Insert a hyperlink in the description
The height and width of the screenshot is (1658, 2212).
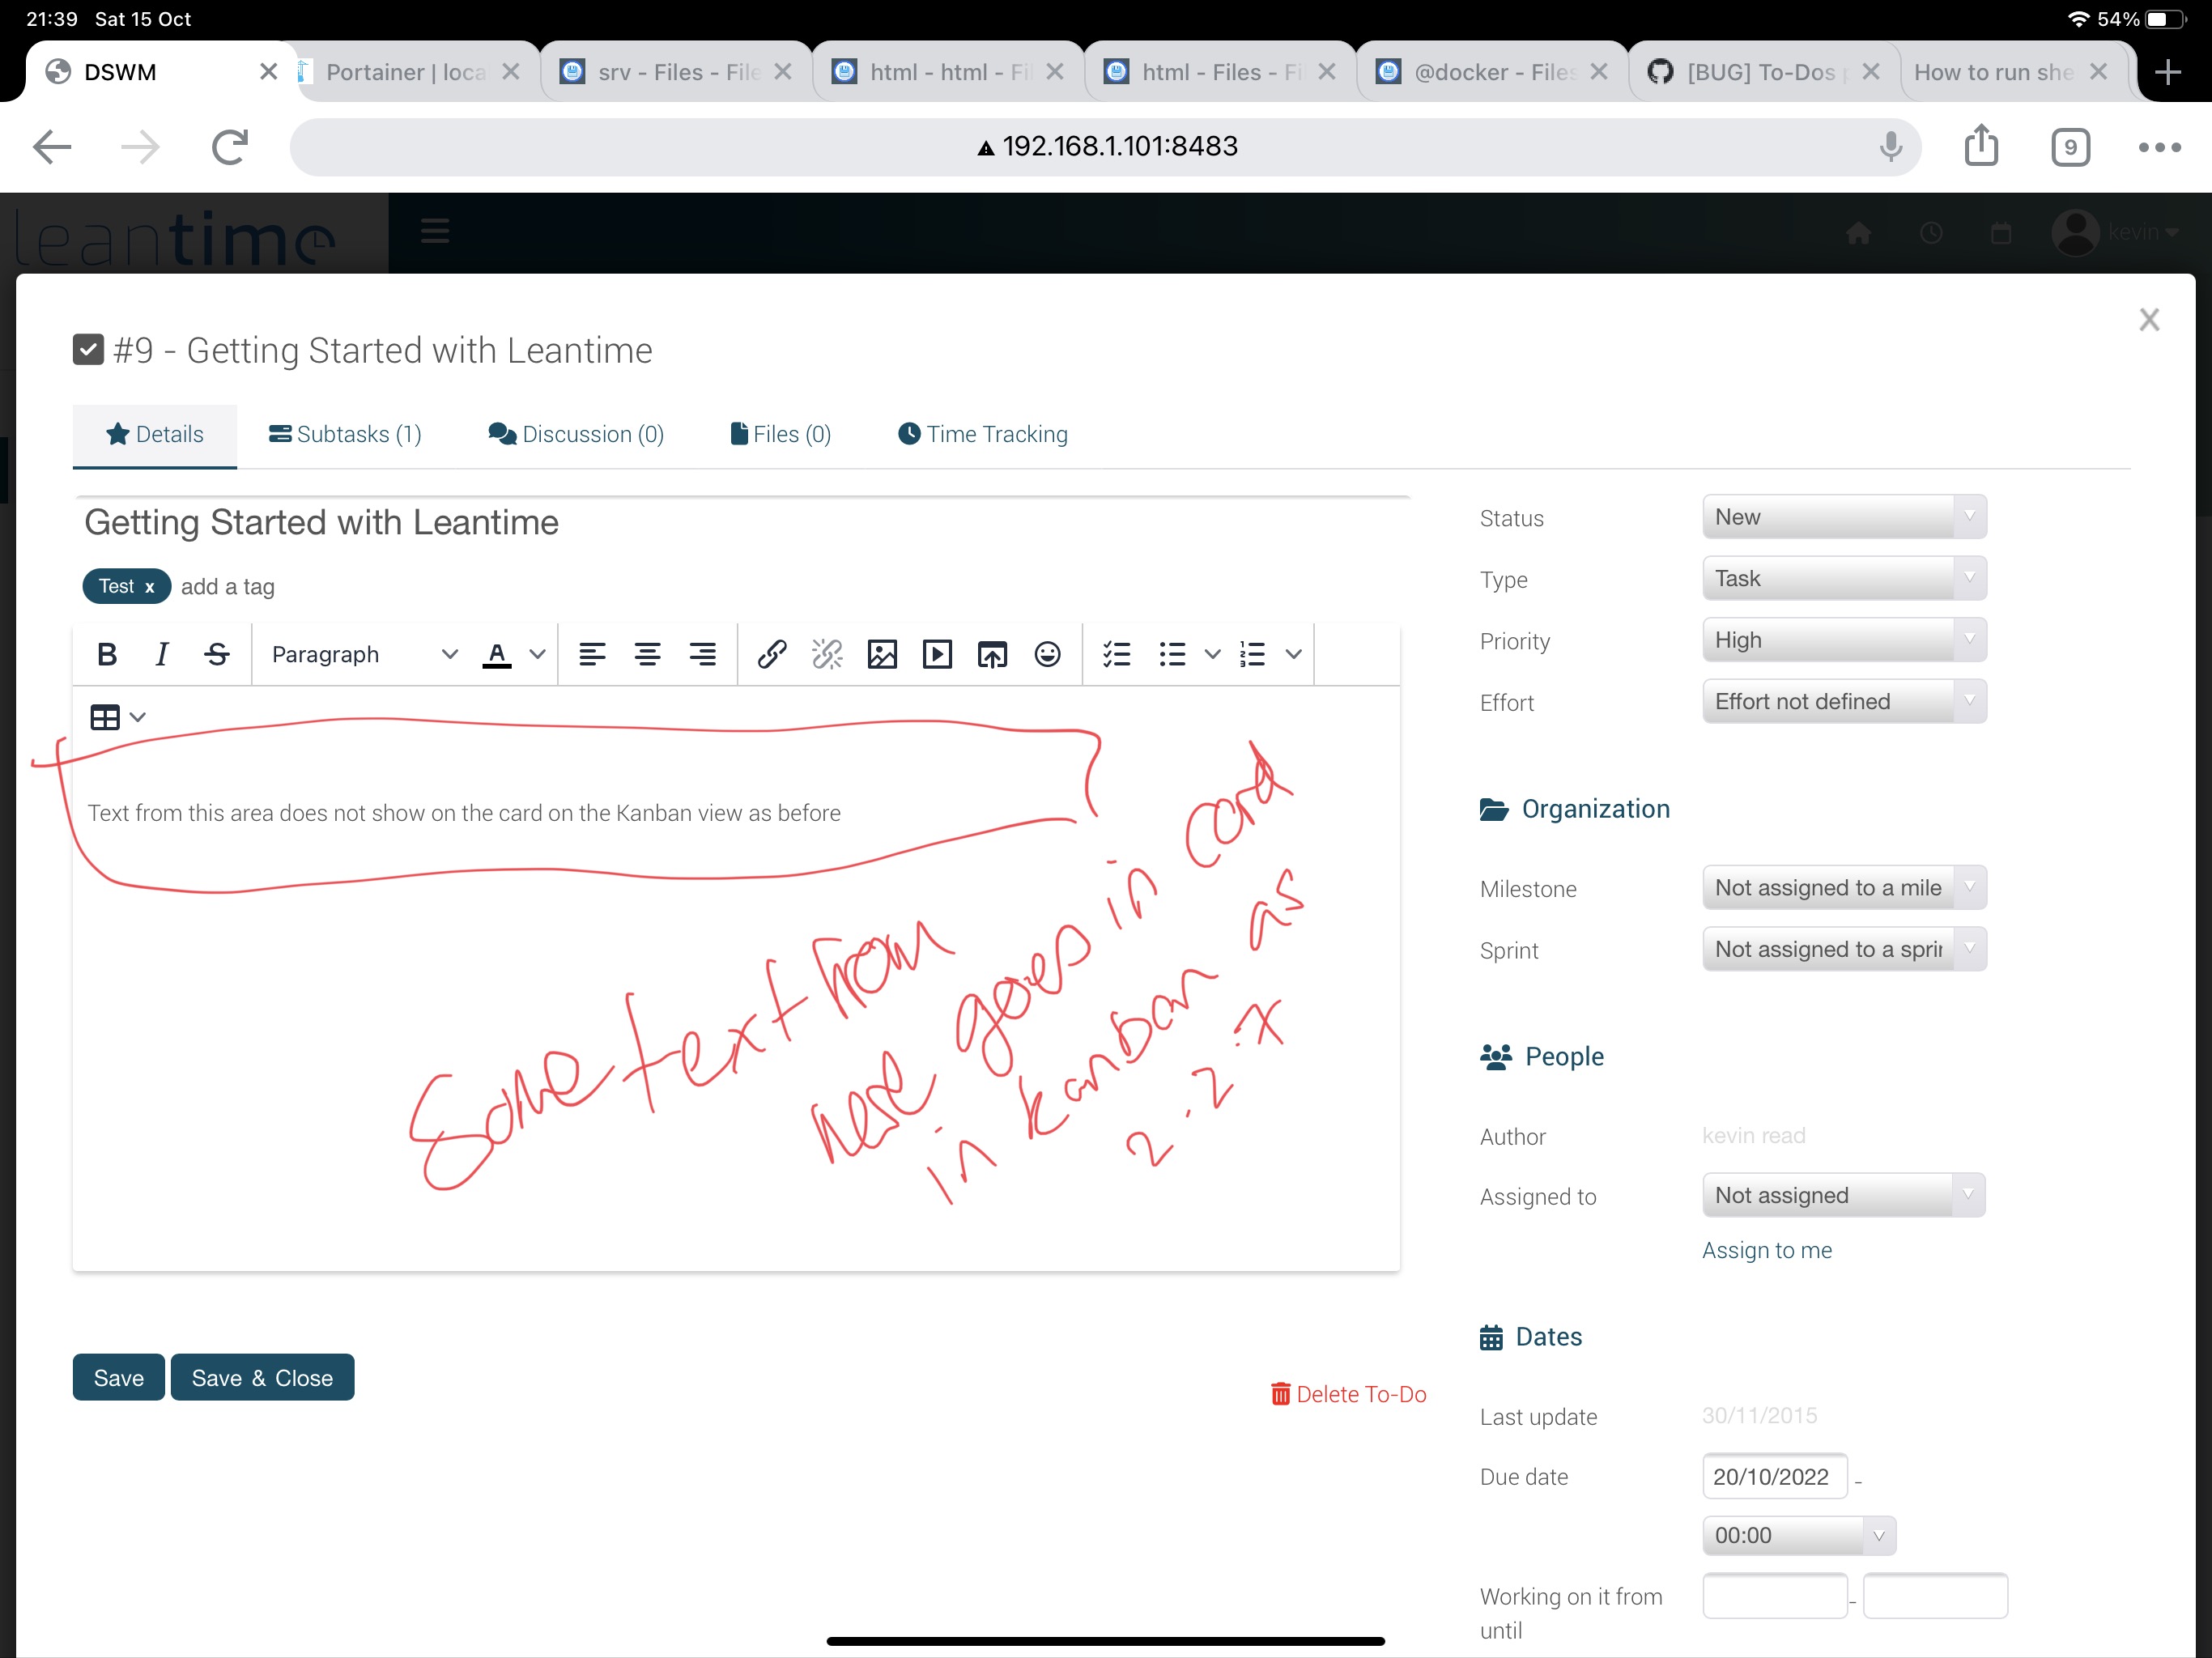pos(770,654)
